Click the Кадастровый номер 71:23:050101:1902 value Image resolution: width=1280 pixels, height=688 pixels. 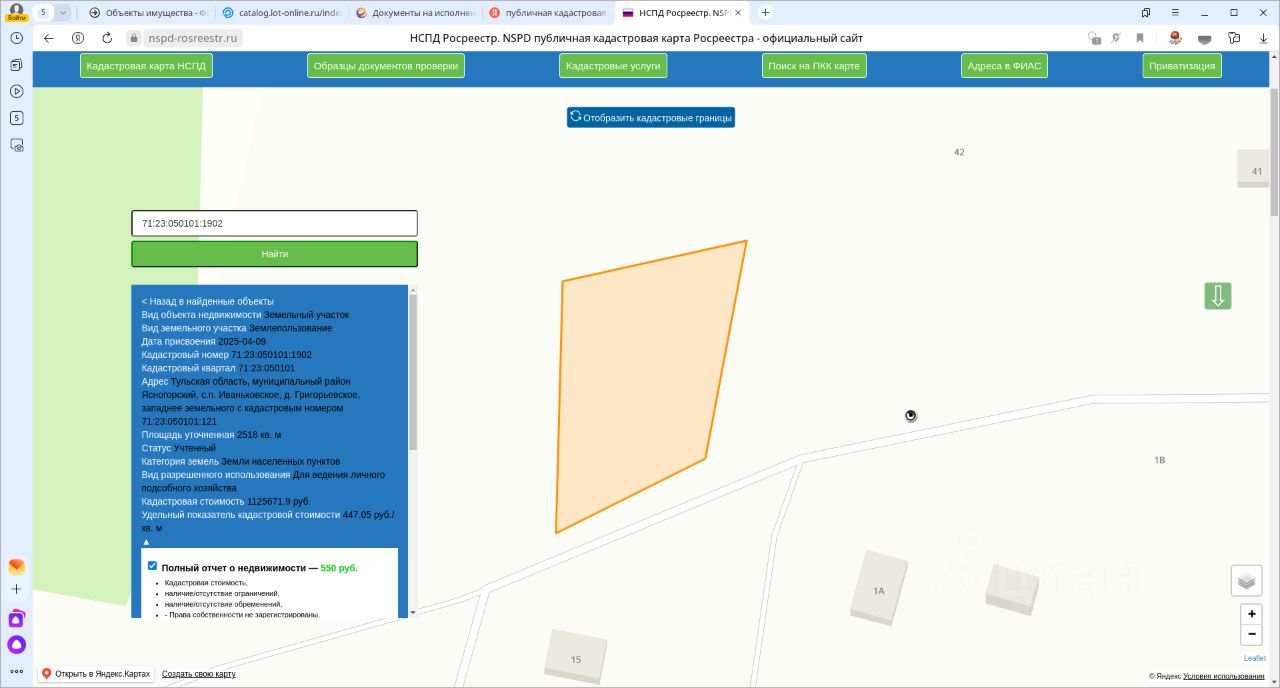(x=271, y=354)
